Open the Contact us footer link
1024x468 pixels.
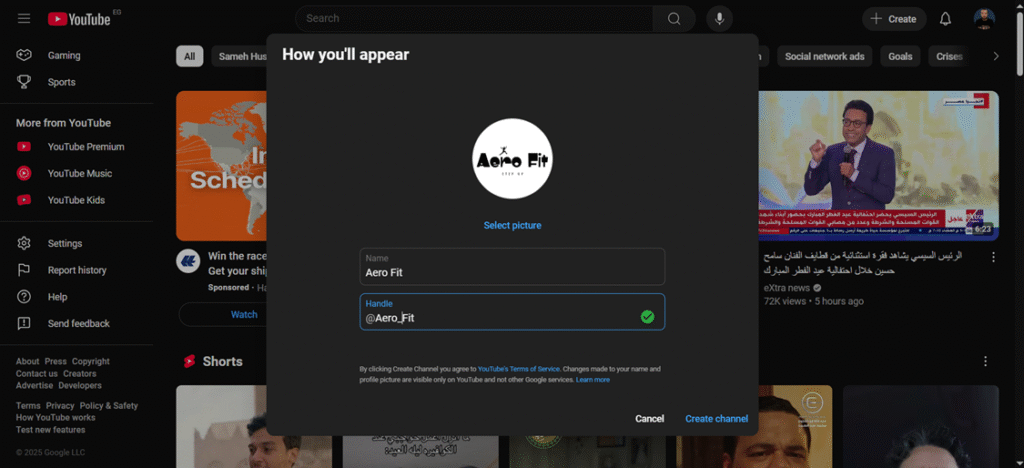pyautogui.click(x=37, y=374)
